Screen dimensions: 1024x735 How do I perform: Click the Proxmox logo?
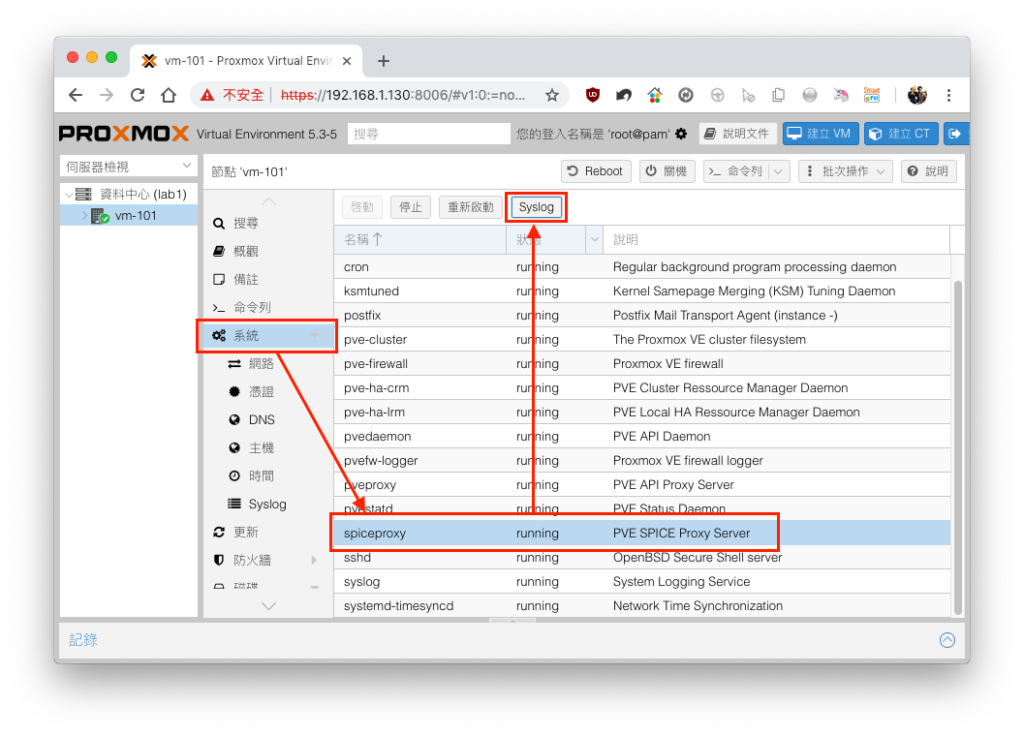pos(124,134)
